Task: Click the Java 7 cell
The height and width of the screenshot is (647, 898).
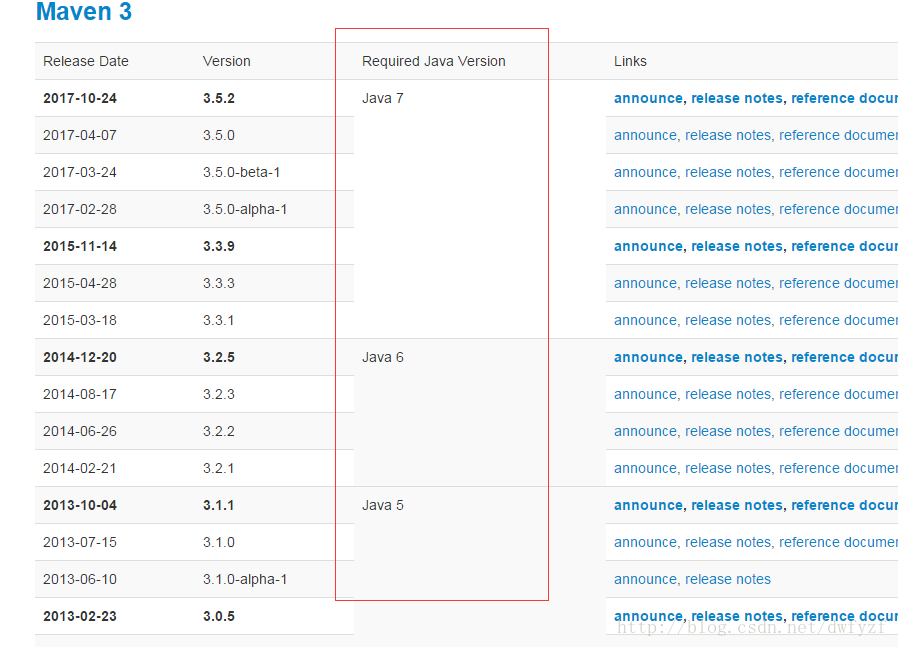Action: point(383,98)
